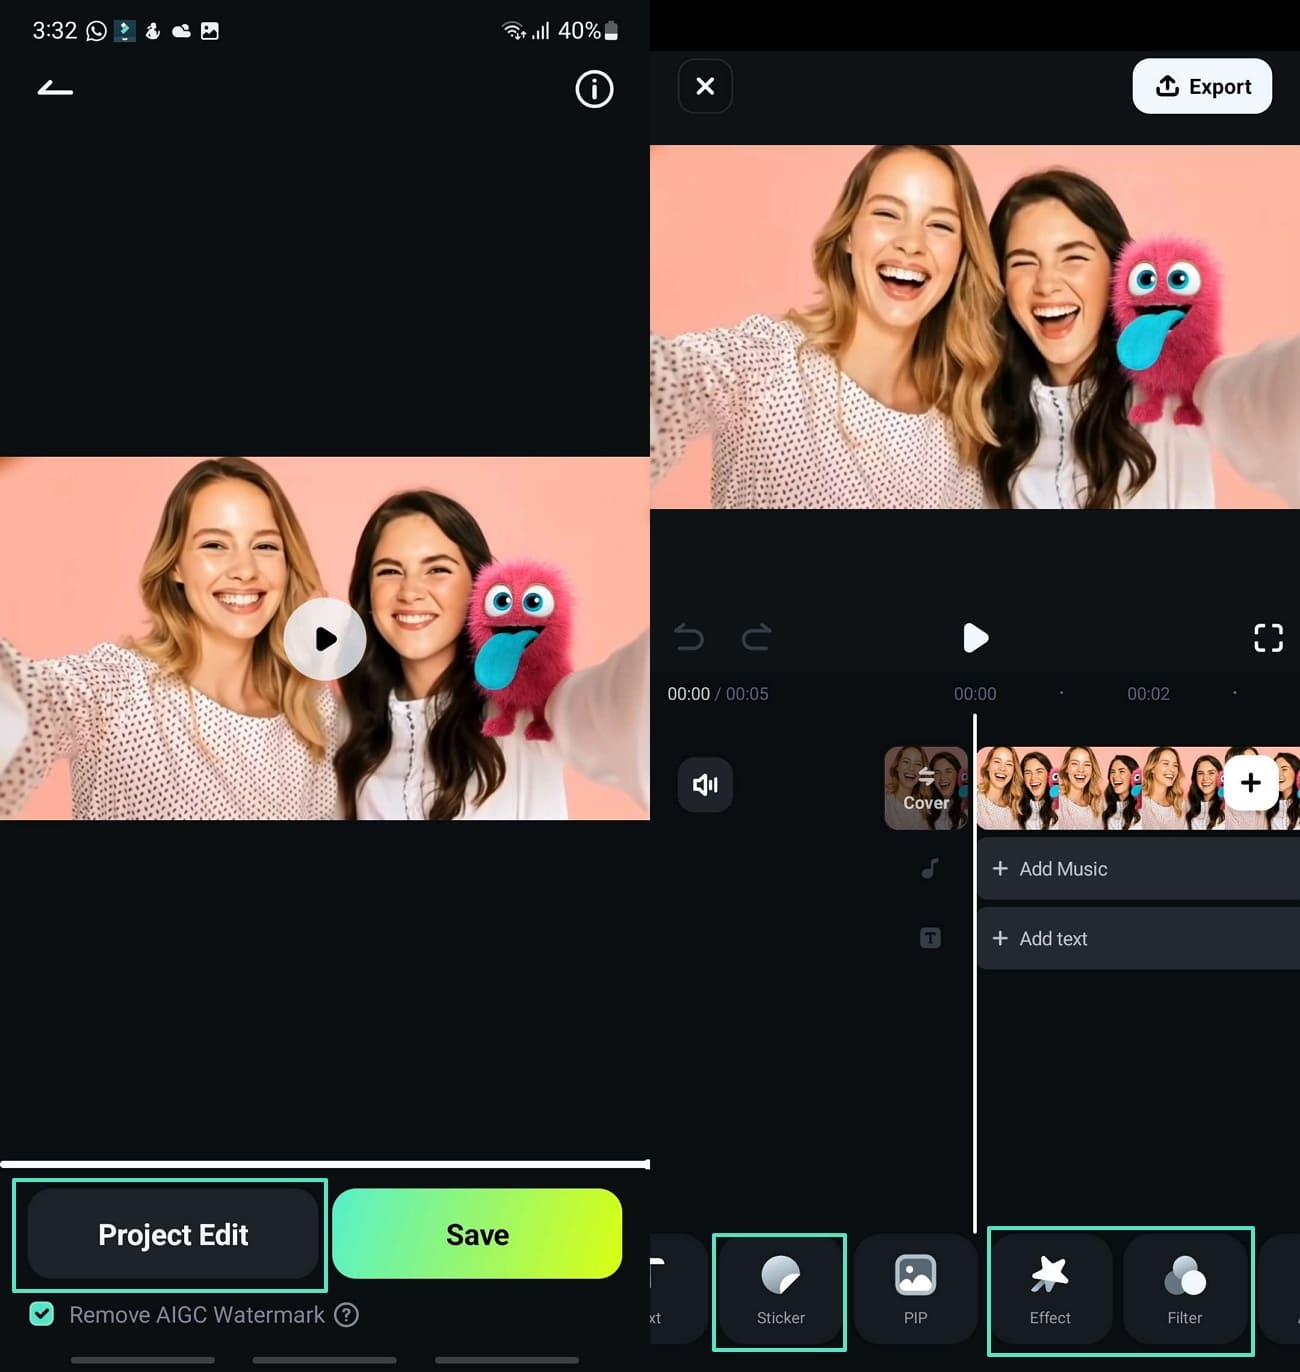Mute the video track volume
Viewport: 1300px width, 1372px height.
(705, 786)
